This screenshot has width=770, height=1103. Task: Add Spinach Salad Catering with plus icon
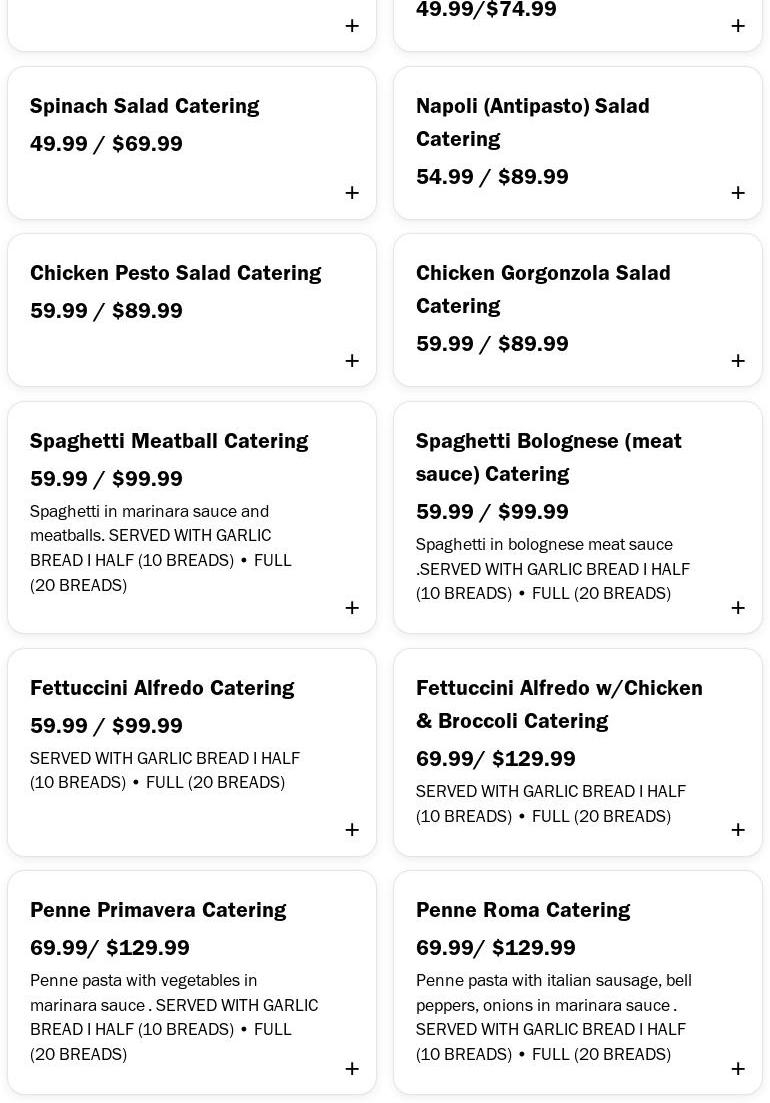pos(352,193)
